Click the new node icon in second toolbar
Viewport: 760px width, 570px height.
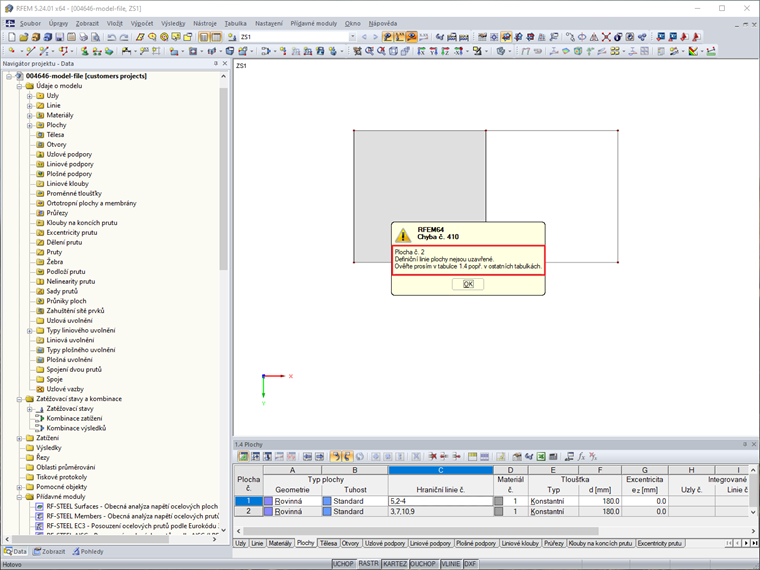pos(12,51)
